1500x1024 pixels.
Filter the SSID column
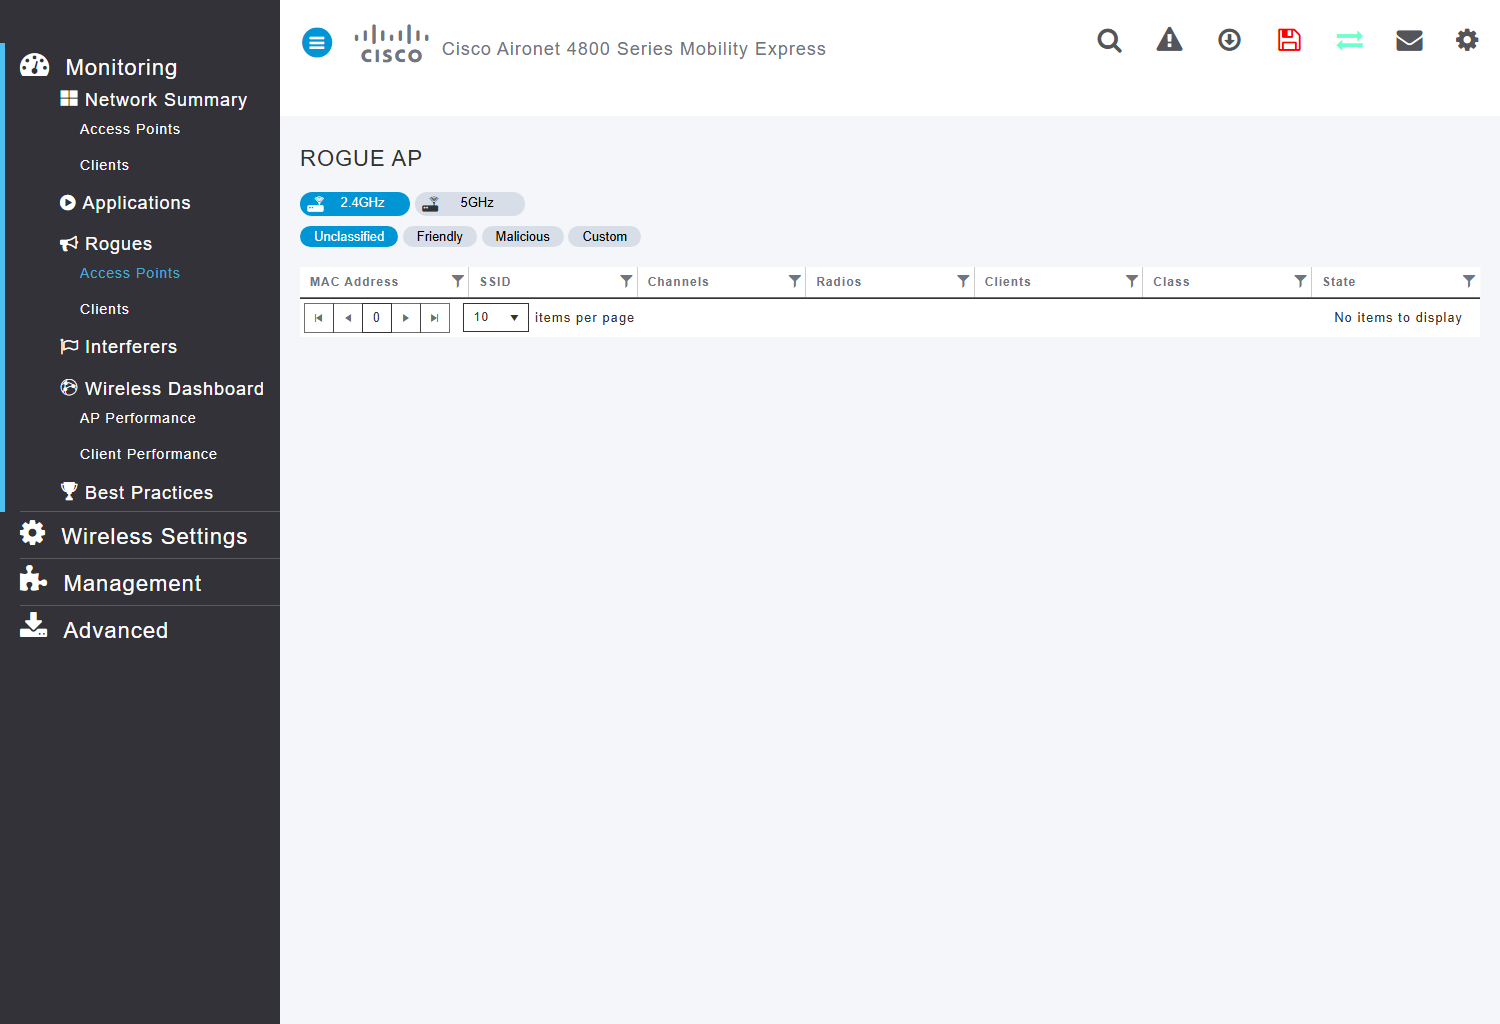pyautogui.click(x=626, y=282)
